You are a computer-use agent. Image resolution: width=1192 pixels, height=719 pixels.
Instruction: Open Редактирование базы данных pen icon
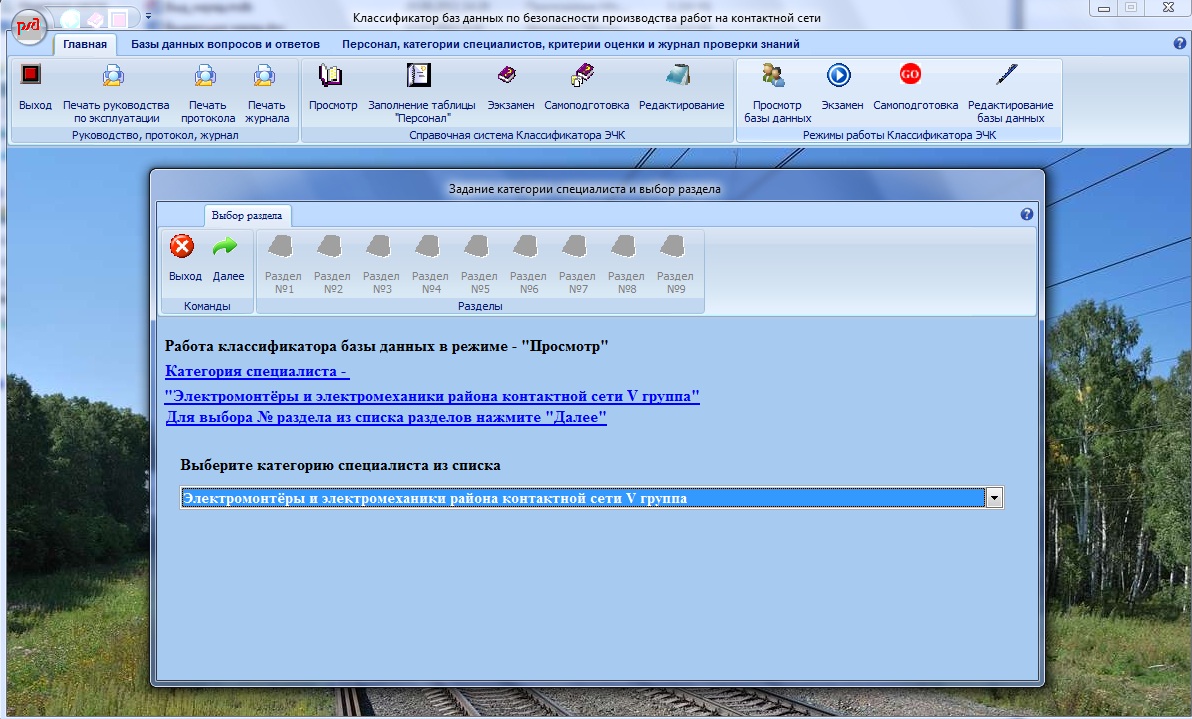tap(1009, 76)
